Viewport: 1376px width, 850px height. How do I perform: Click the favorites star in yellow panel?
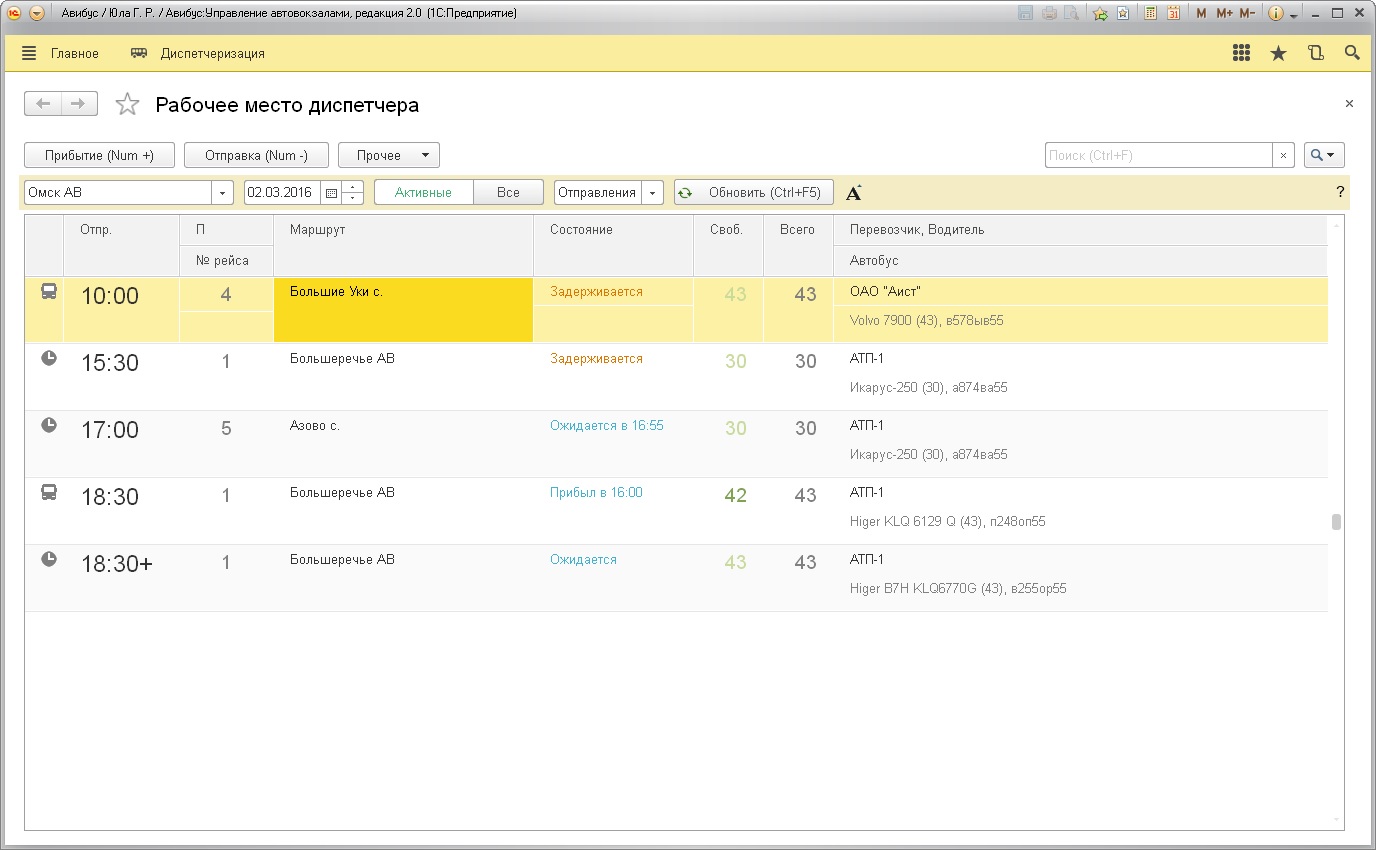click(1278, 54)
